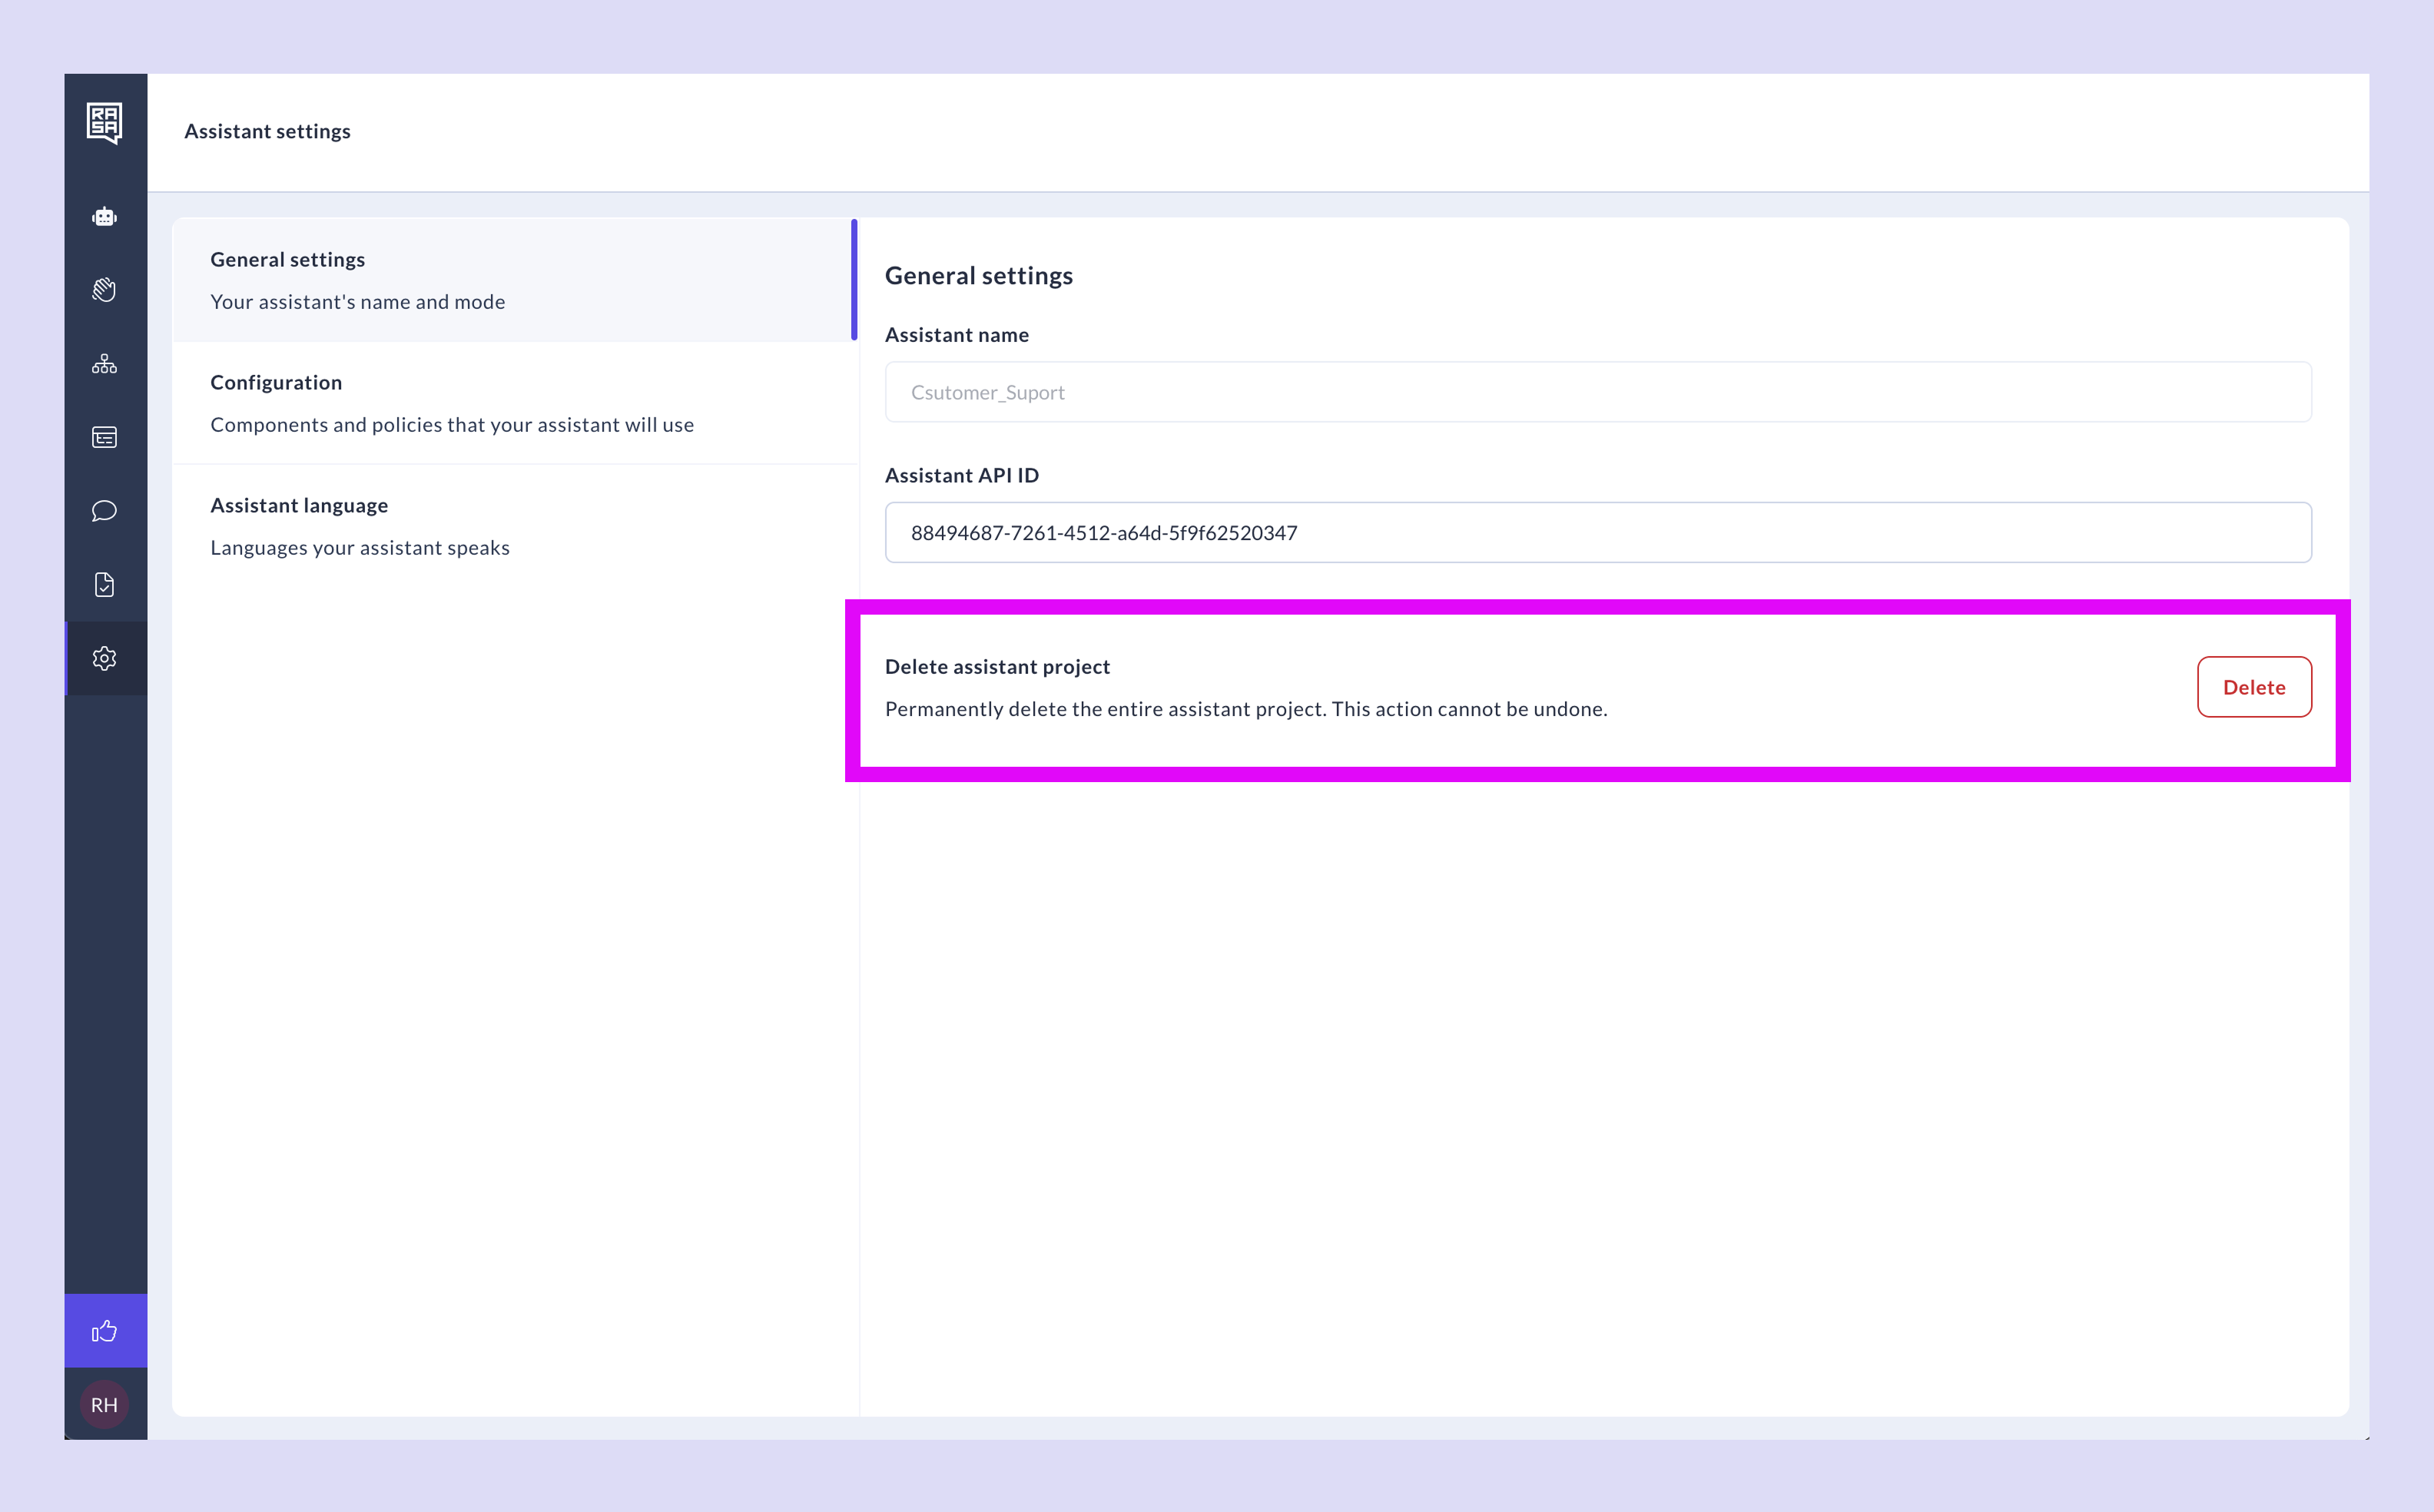Image resolution: width=2434 pixels, height=1512 pixels.
Task: Click the Assistant API ID label
Action: pyautogui.click(x=961, y=475)
